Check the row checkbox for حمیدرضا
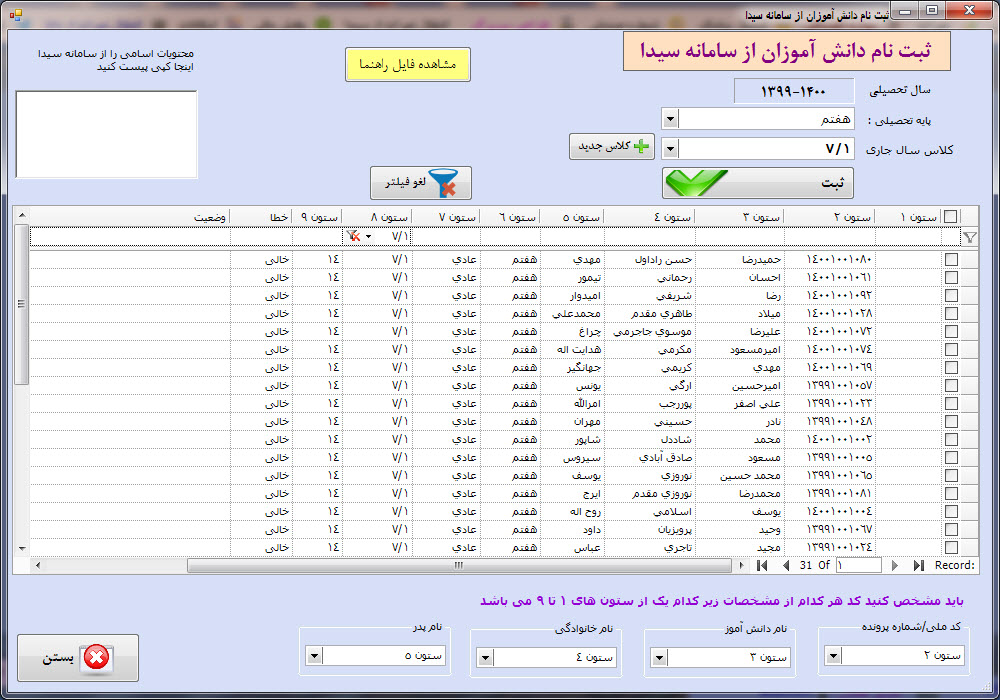Viewport: 1000px width, 700px height. 951,259
